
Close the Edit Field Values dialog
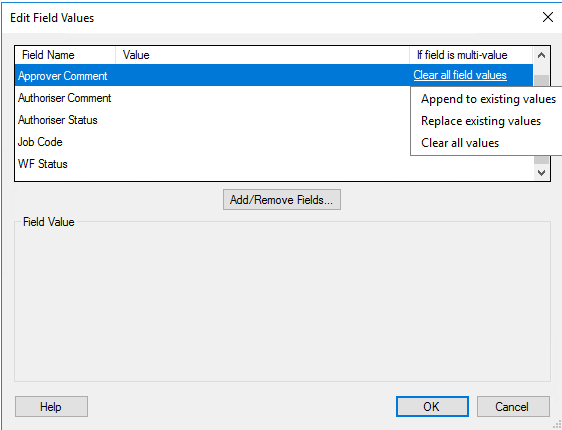[548, 17]
